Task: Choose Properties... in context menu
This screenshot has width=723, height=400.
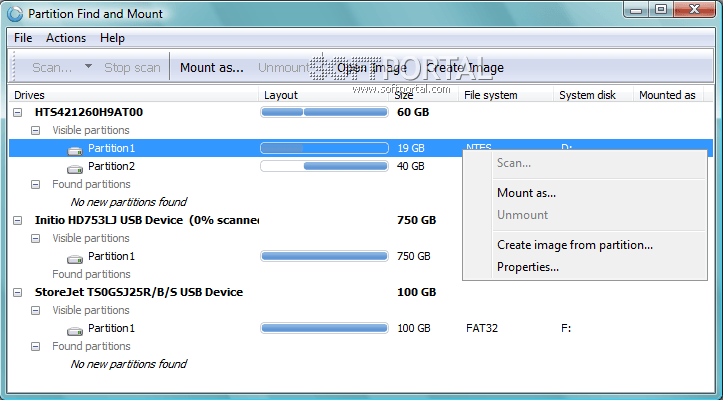Action: (x=528, y=267)
